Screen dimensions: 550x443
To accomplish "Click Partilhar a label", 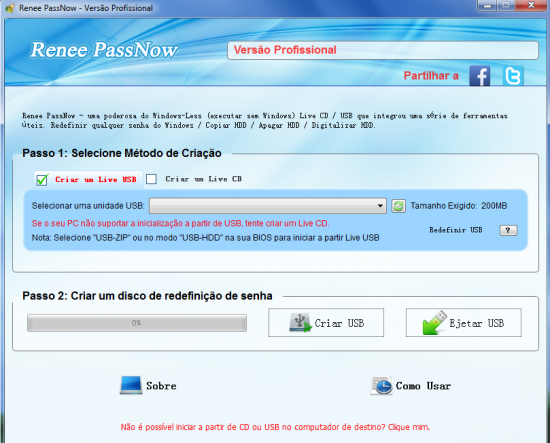I will [431, 76].
